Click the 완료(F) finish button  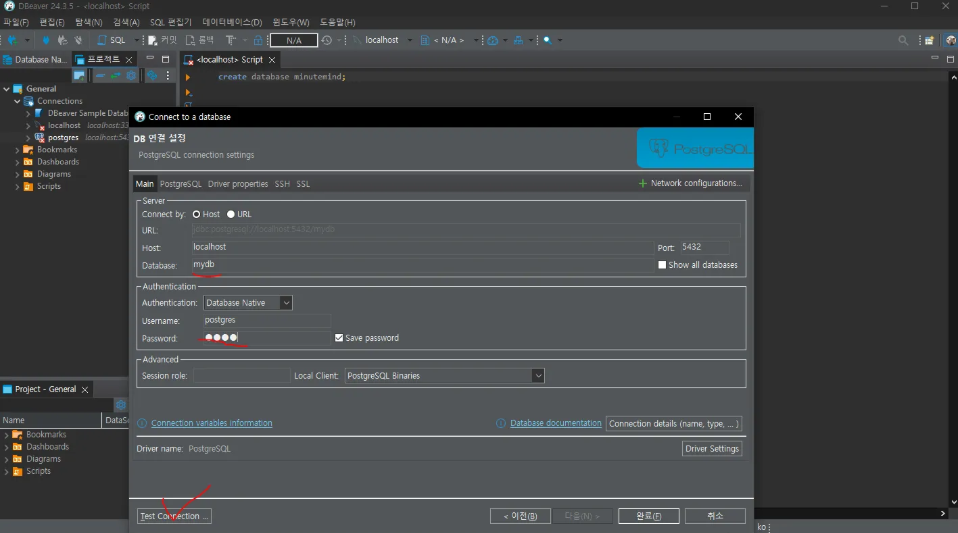649,516
